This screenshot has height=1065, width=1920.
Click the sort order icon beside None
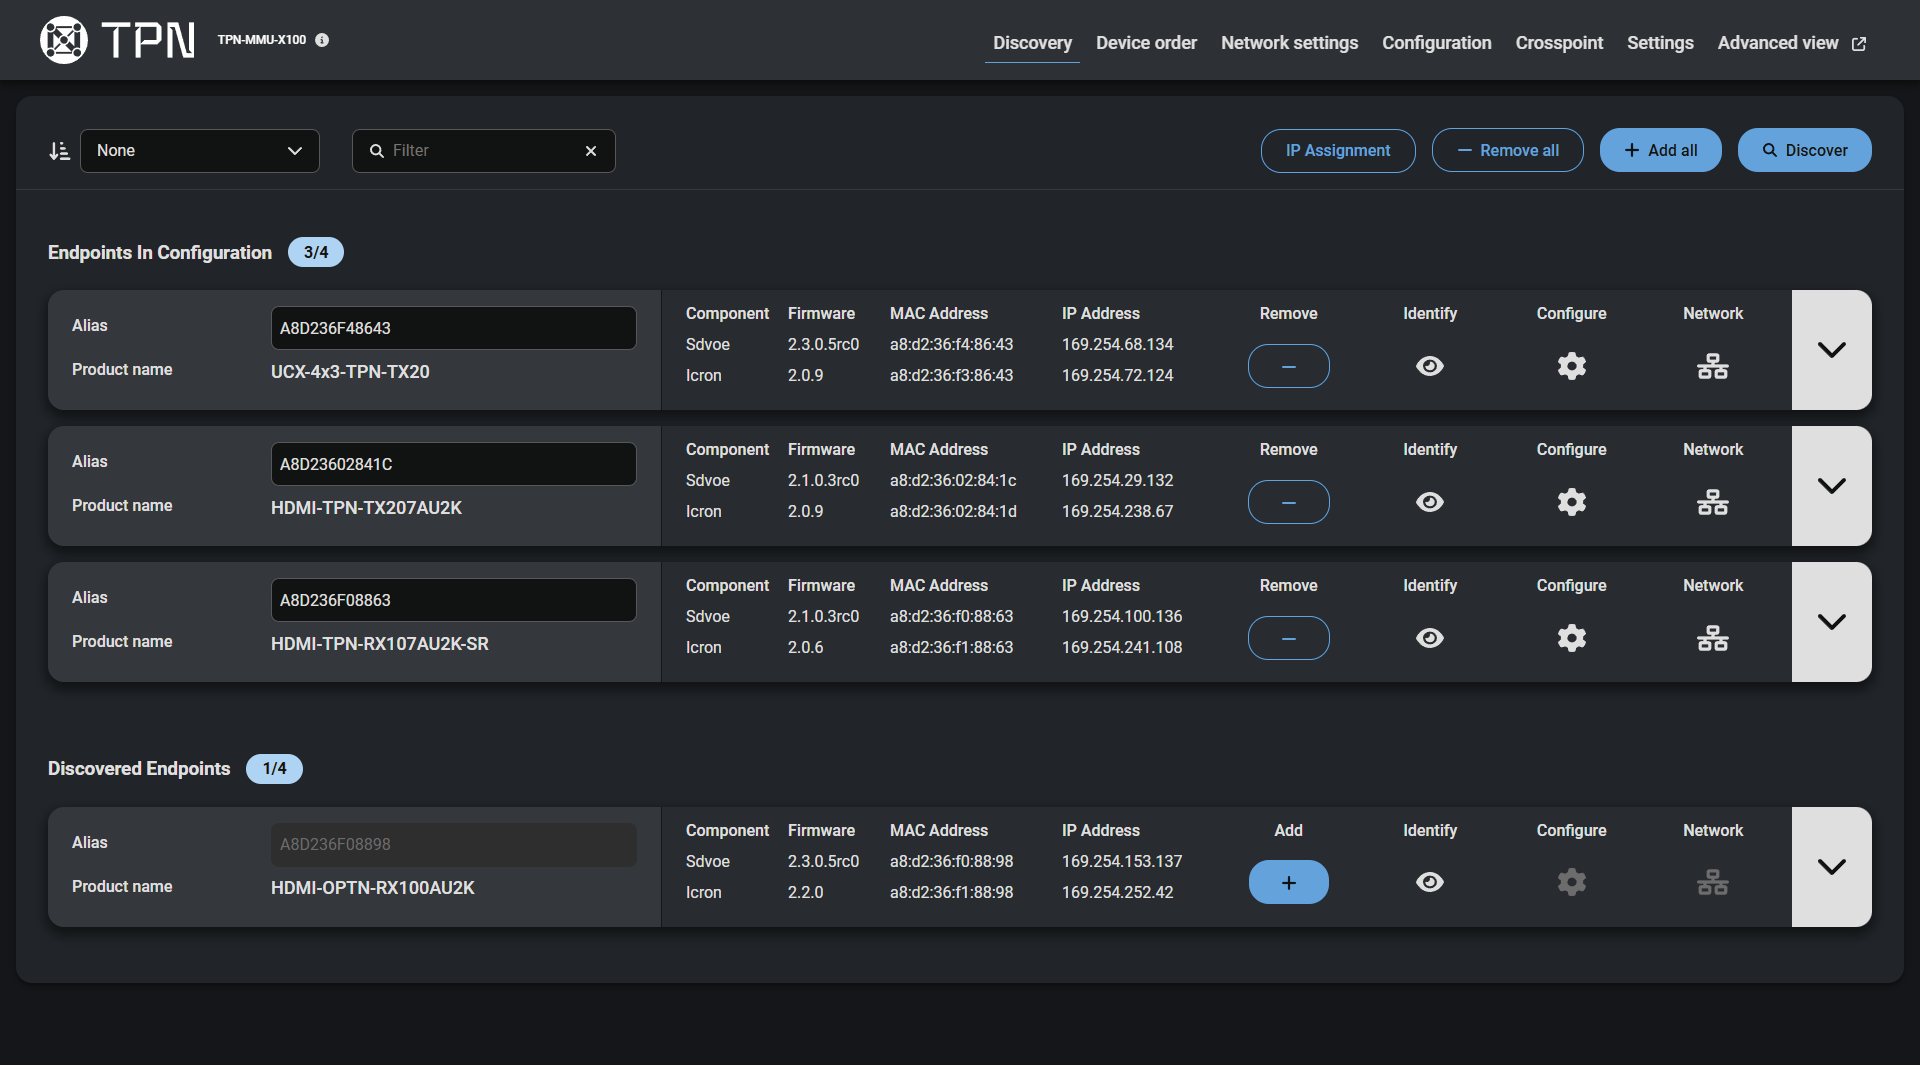pyautogui.click(x=60, y=151)
